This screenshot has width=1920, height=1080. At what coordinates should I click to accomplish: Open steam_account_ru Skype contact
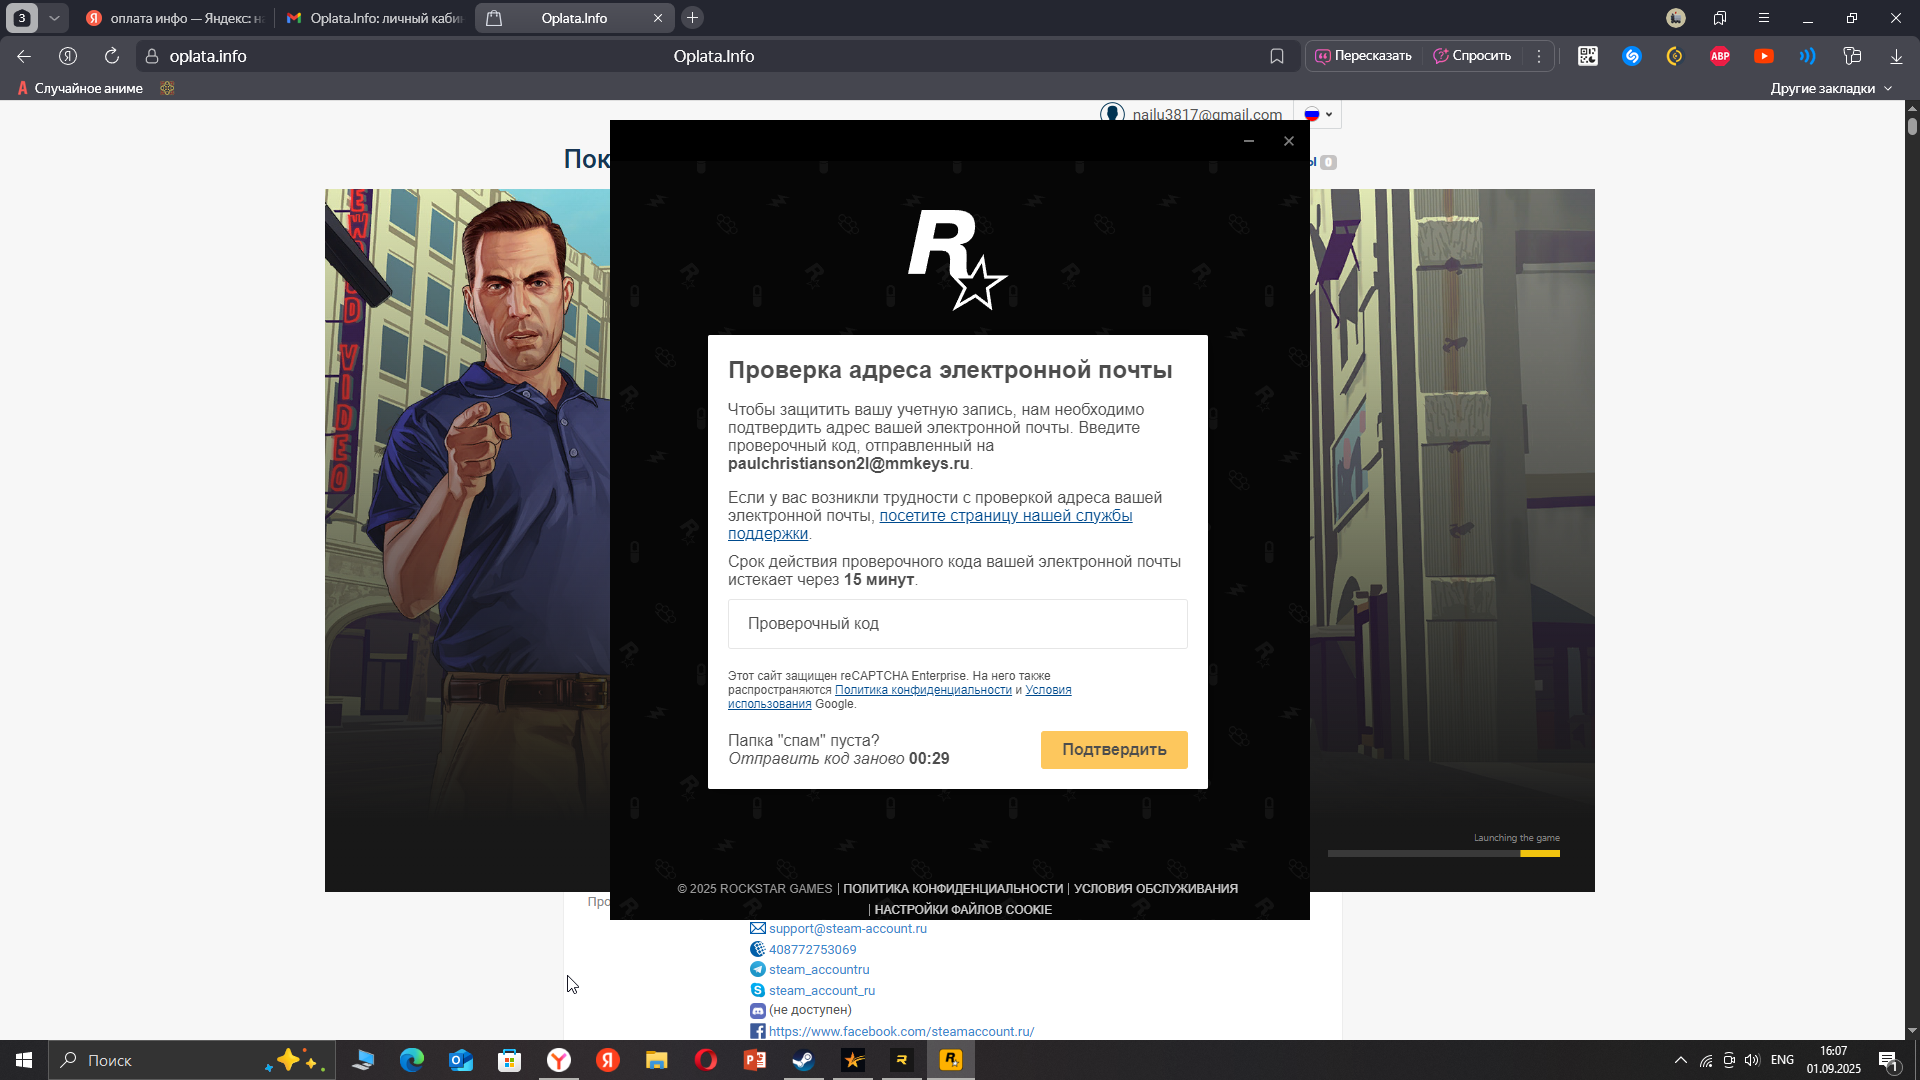click(x=821, y=991)
